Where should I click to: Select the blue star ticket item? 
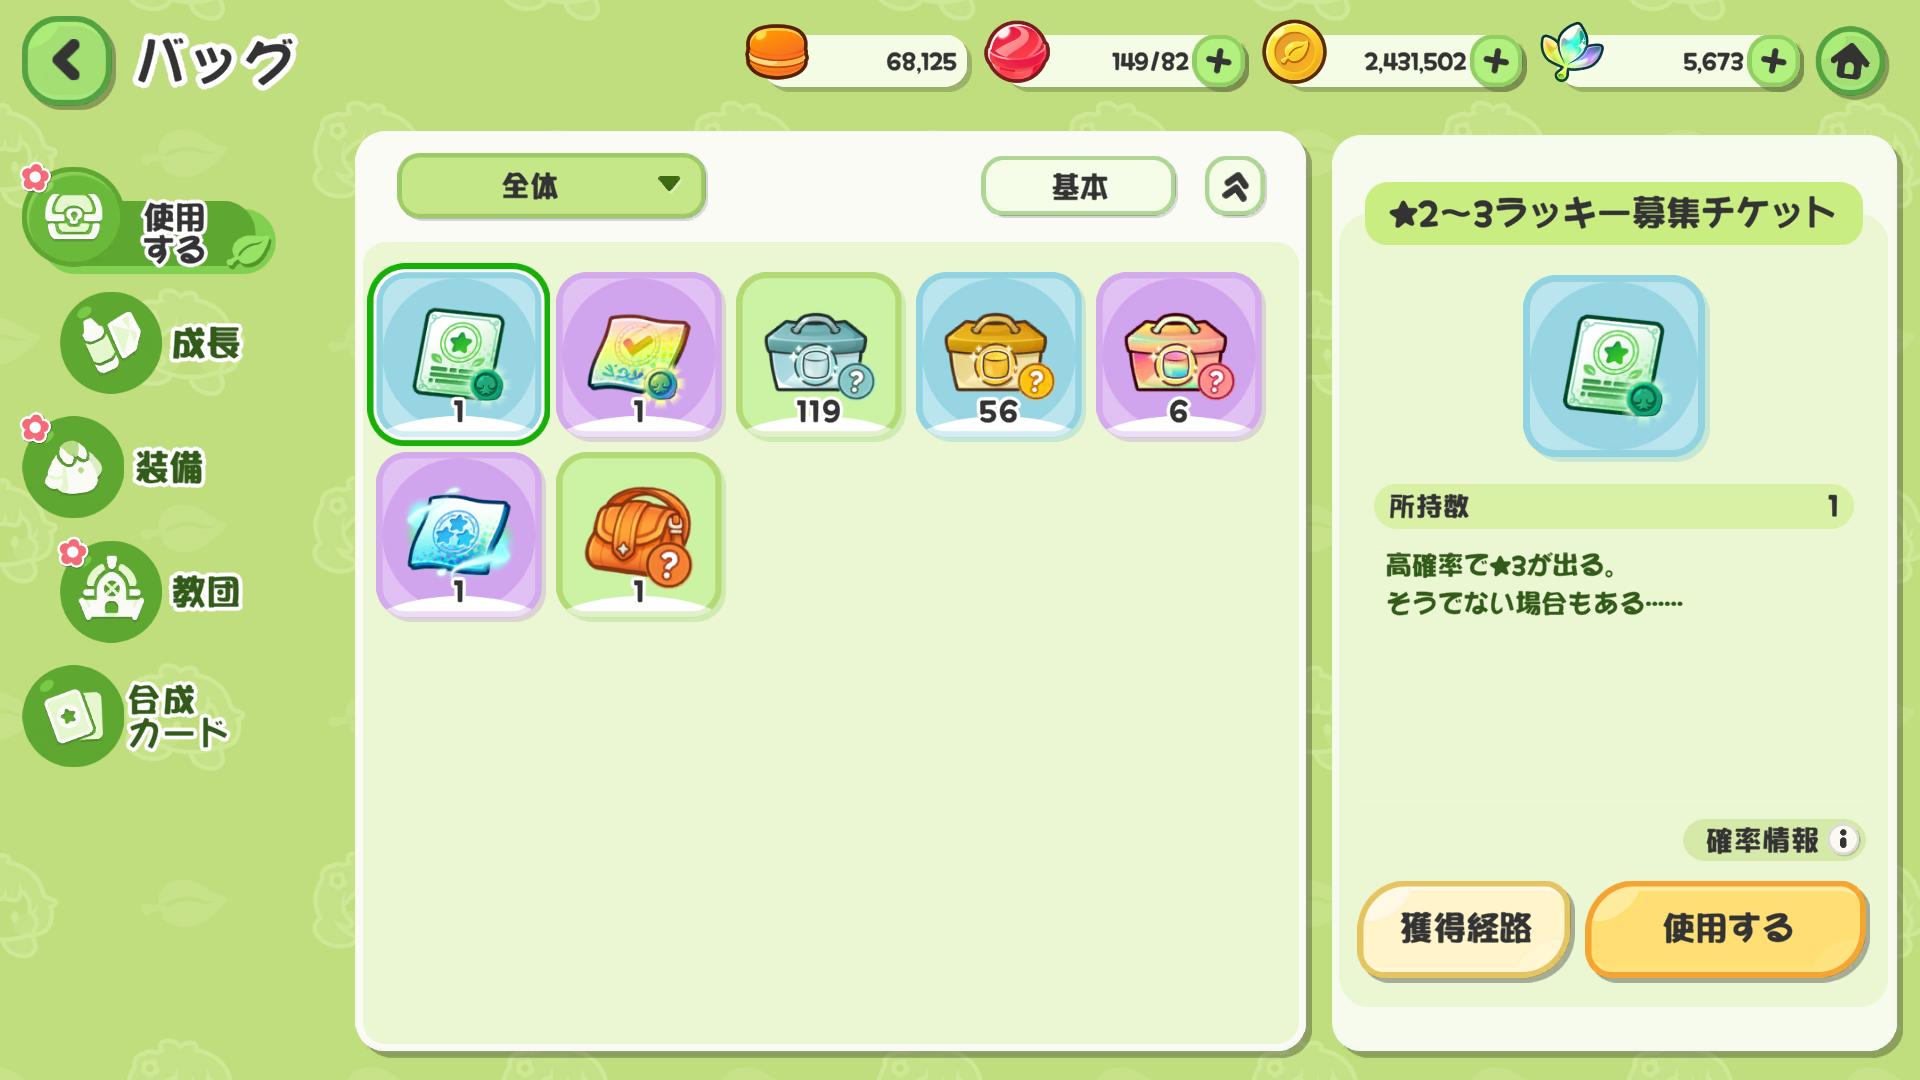[x=459, y=535]
